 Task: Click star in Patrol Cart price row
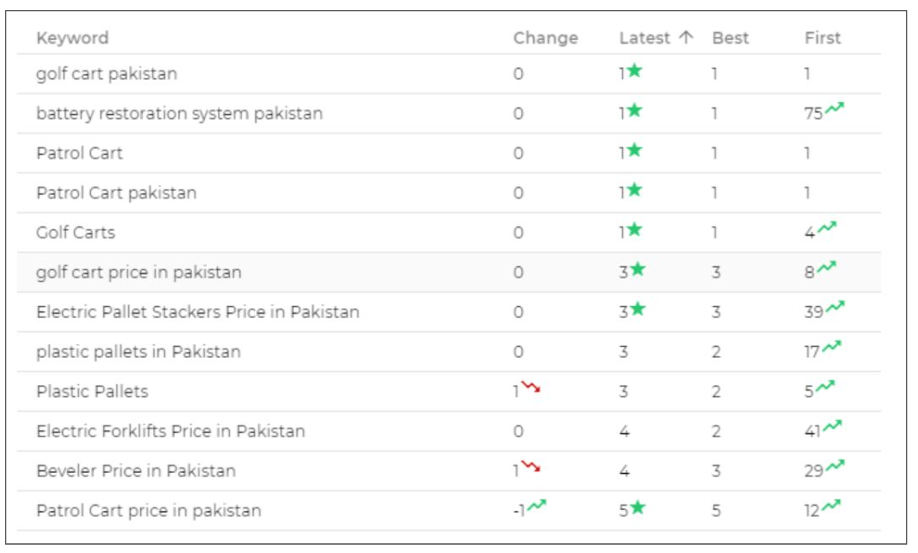point(638,507)
